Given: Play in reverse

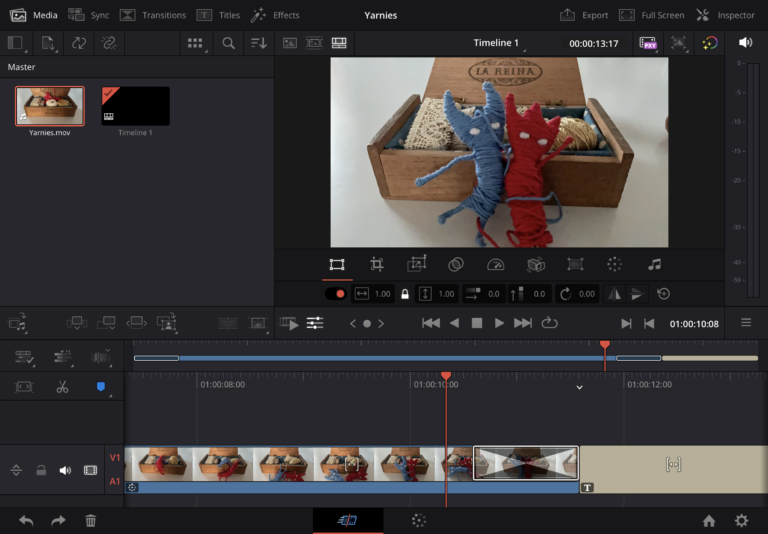Looking at the screenshot, I should coord(455,323).
